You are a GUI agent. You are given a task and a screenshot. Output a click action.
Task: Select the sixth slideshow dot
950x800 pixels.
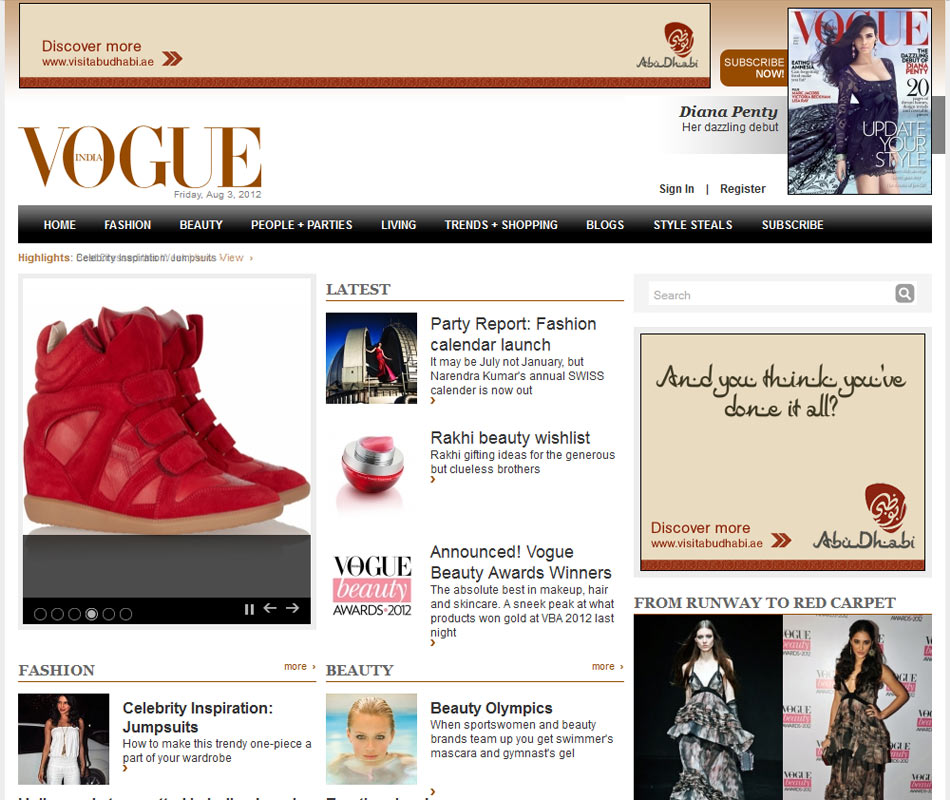(x=126, y=614)
